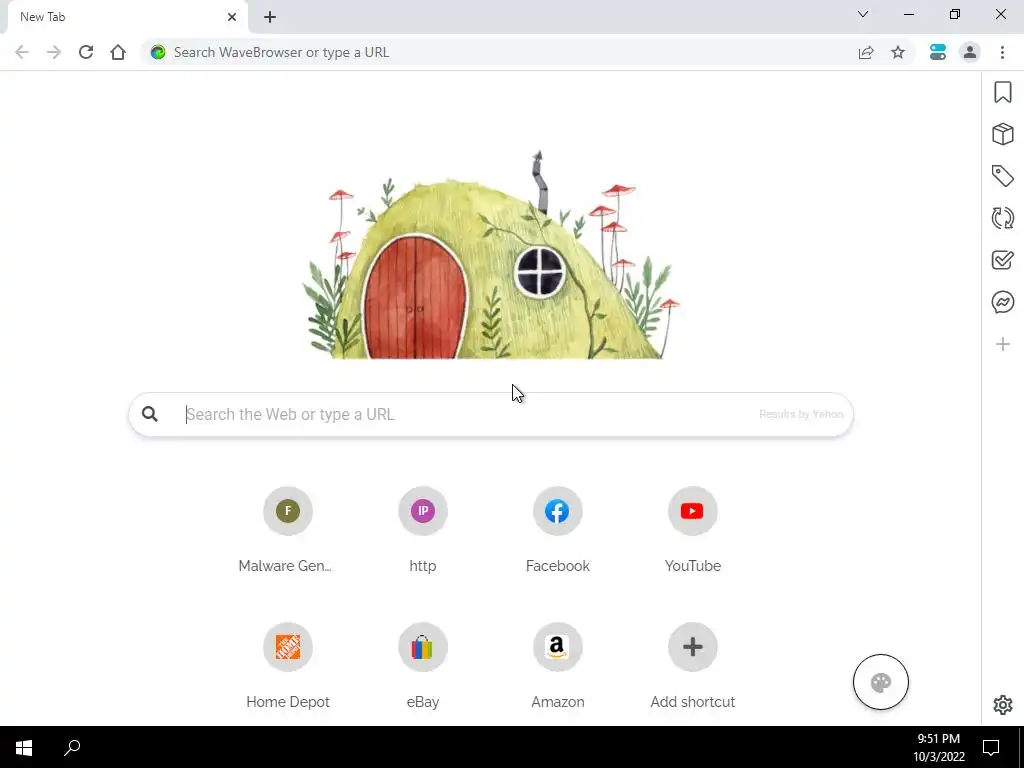Image resolution: width=1024 pixels, height=768 pixels.
Task: Close the New Tab tab
Action: [x=232, y=17]
